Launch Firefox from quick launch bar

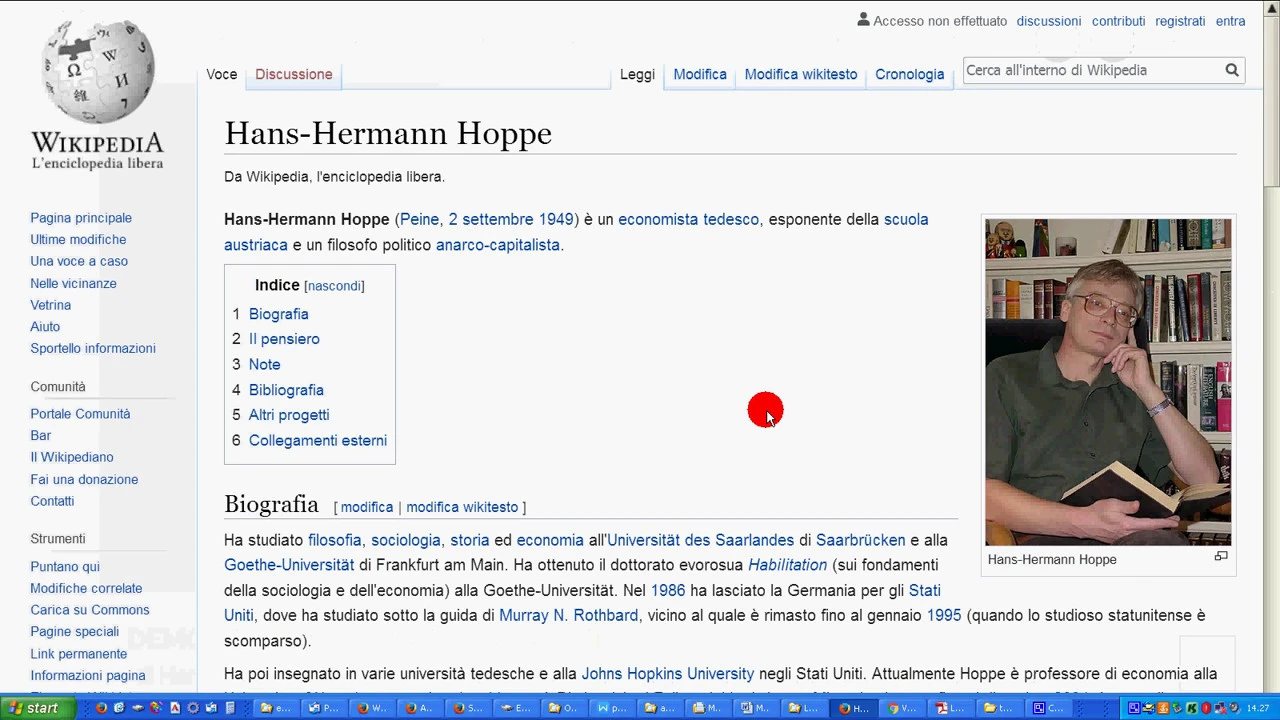pos(101,708)
